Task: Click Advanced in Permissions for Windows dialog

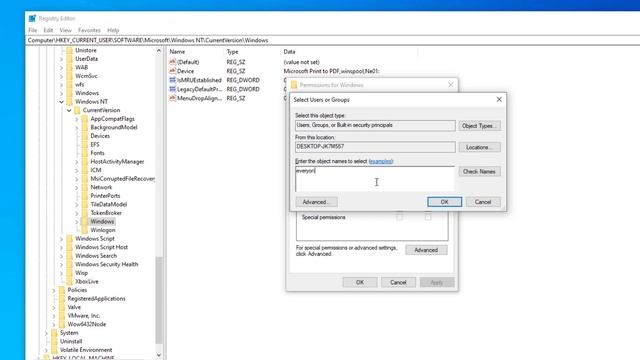Action: (x=426, y=250)
